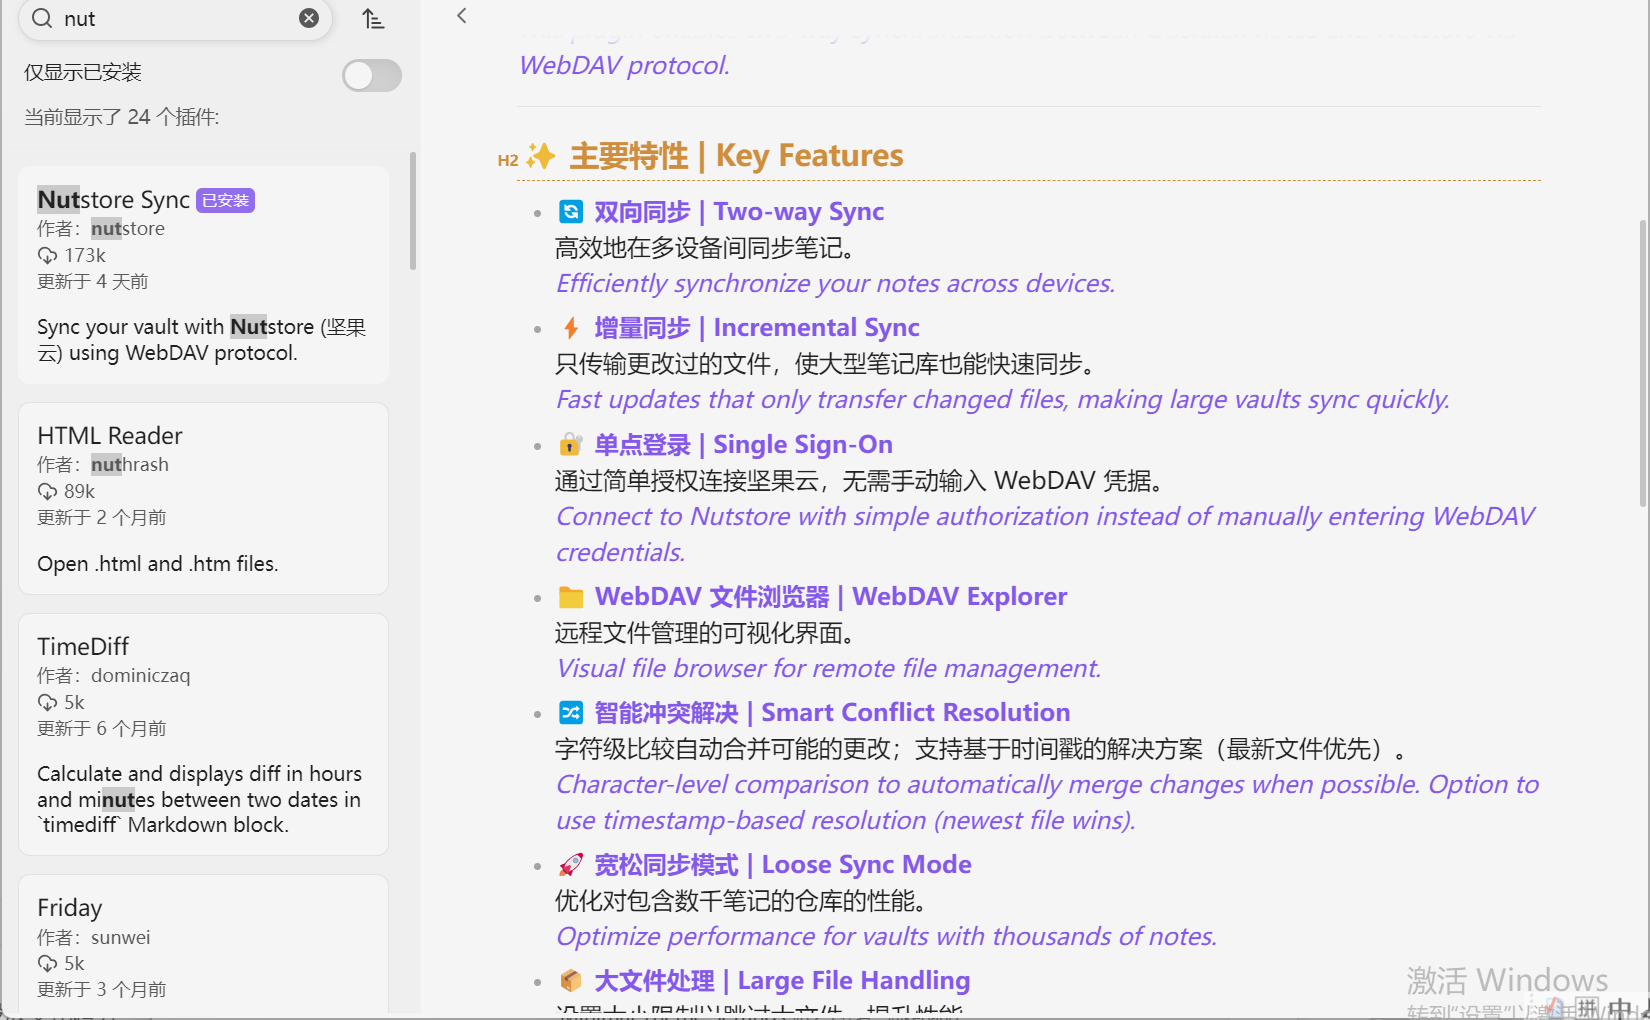Click the 大文件处理 | Large File Handling title

point(782,981)
